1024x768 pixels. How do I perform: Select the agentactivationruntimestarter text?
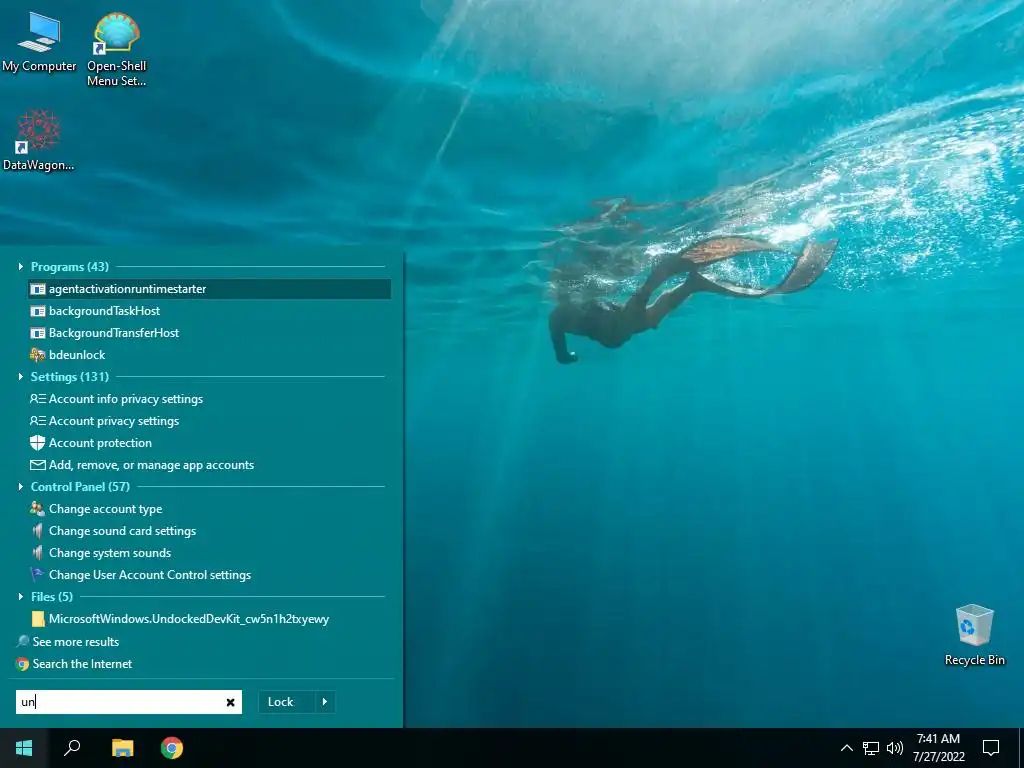click(x=127, y=289)
